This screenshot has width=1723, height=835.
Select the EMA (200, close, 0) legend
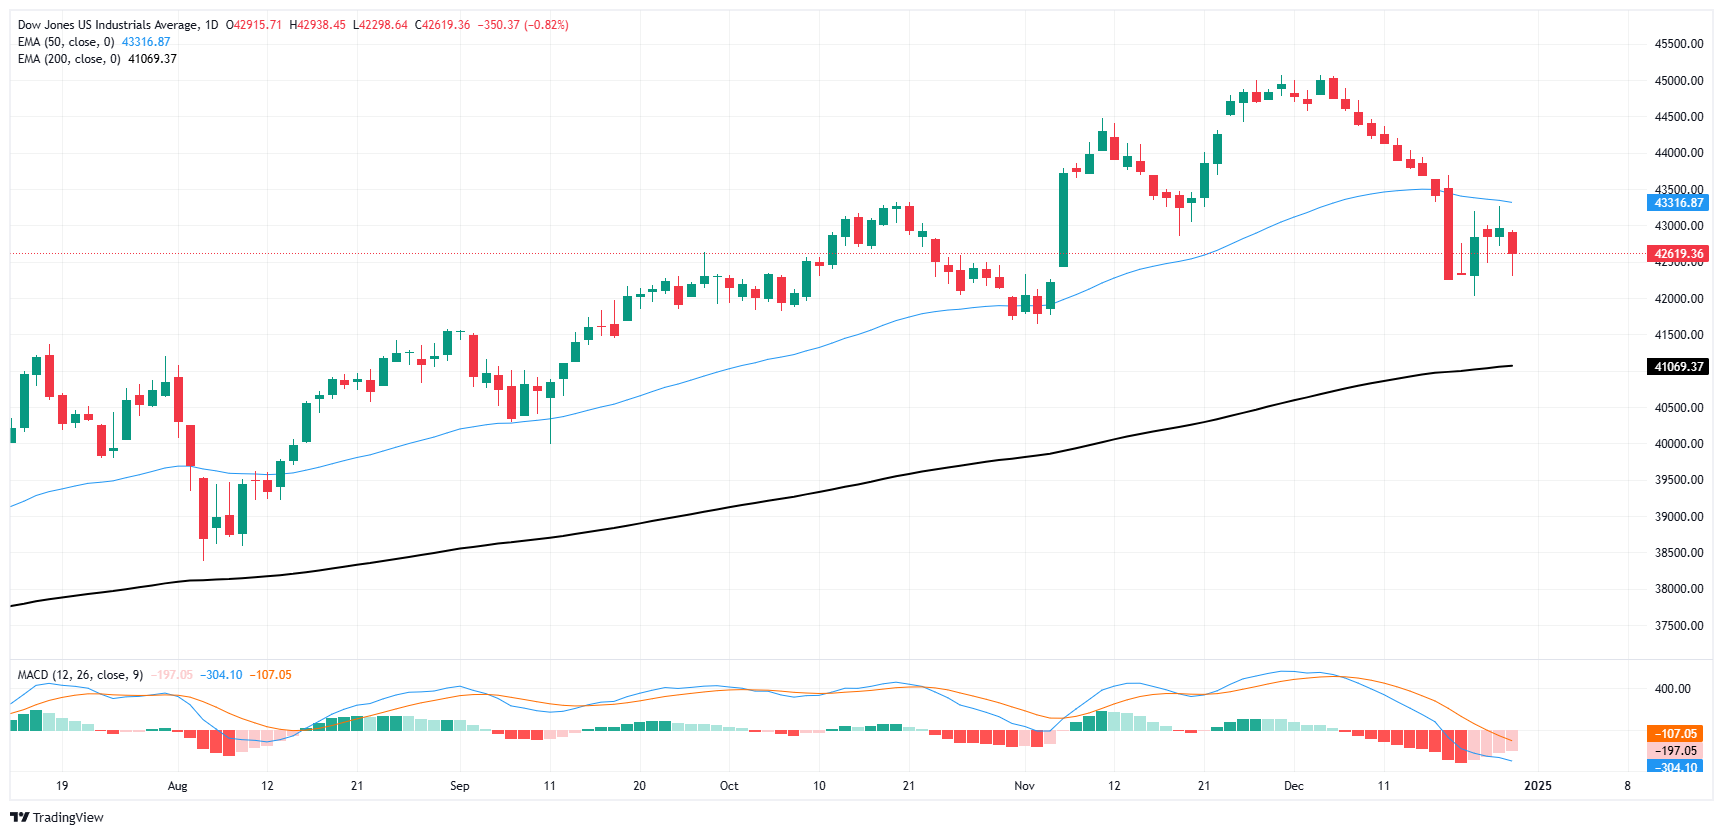pos(69,59)
